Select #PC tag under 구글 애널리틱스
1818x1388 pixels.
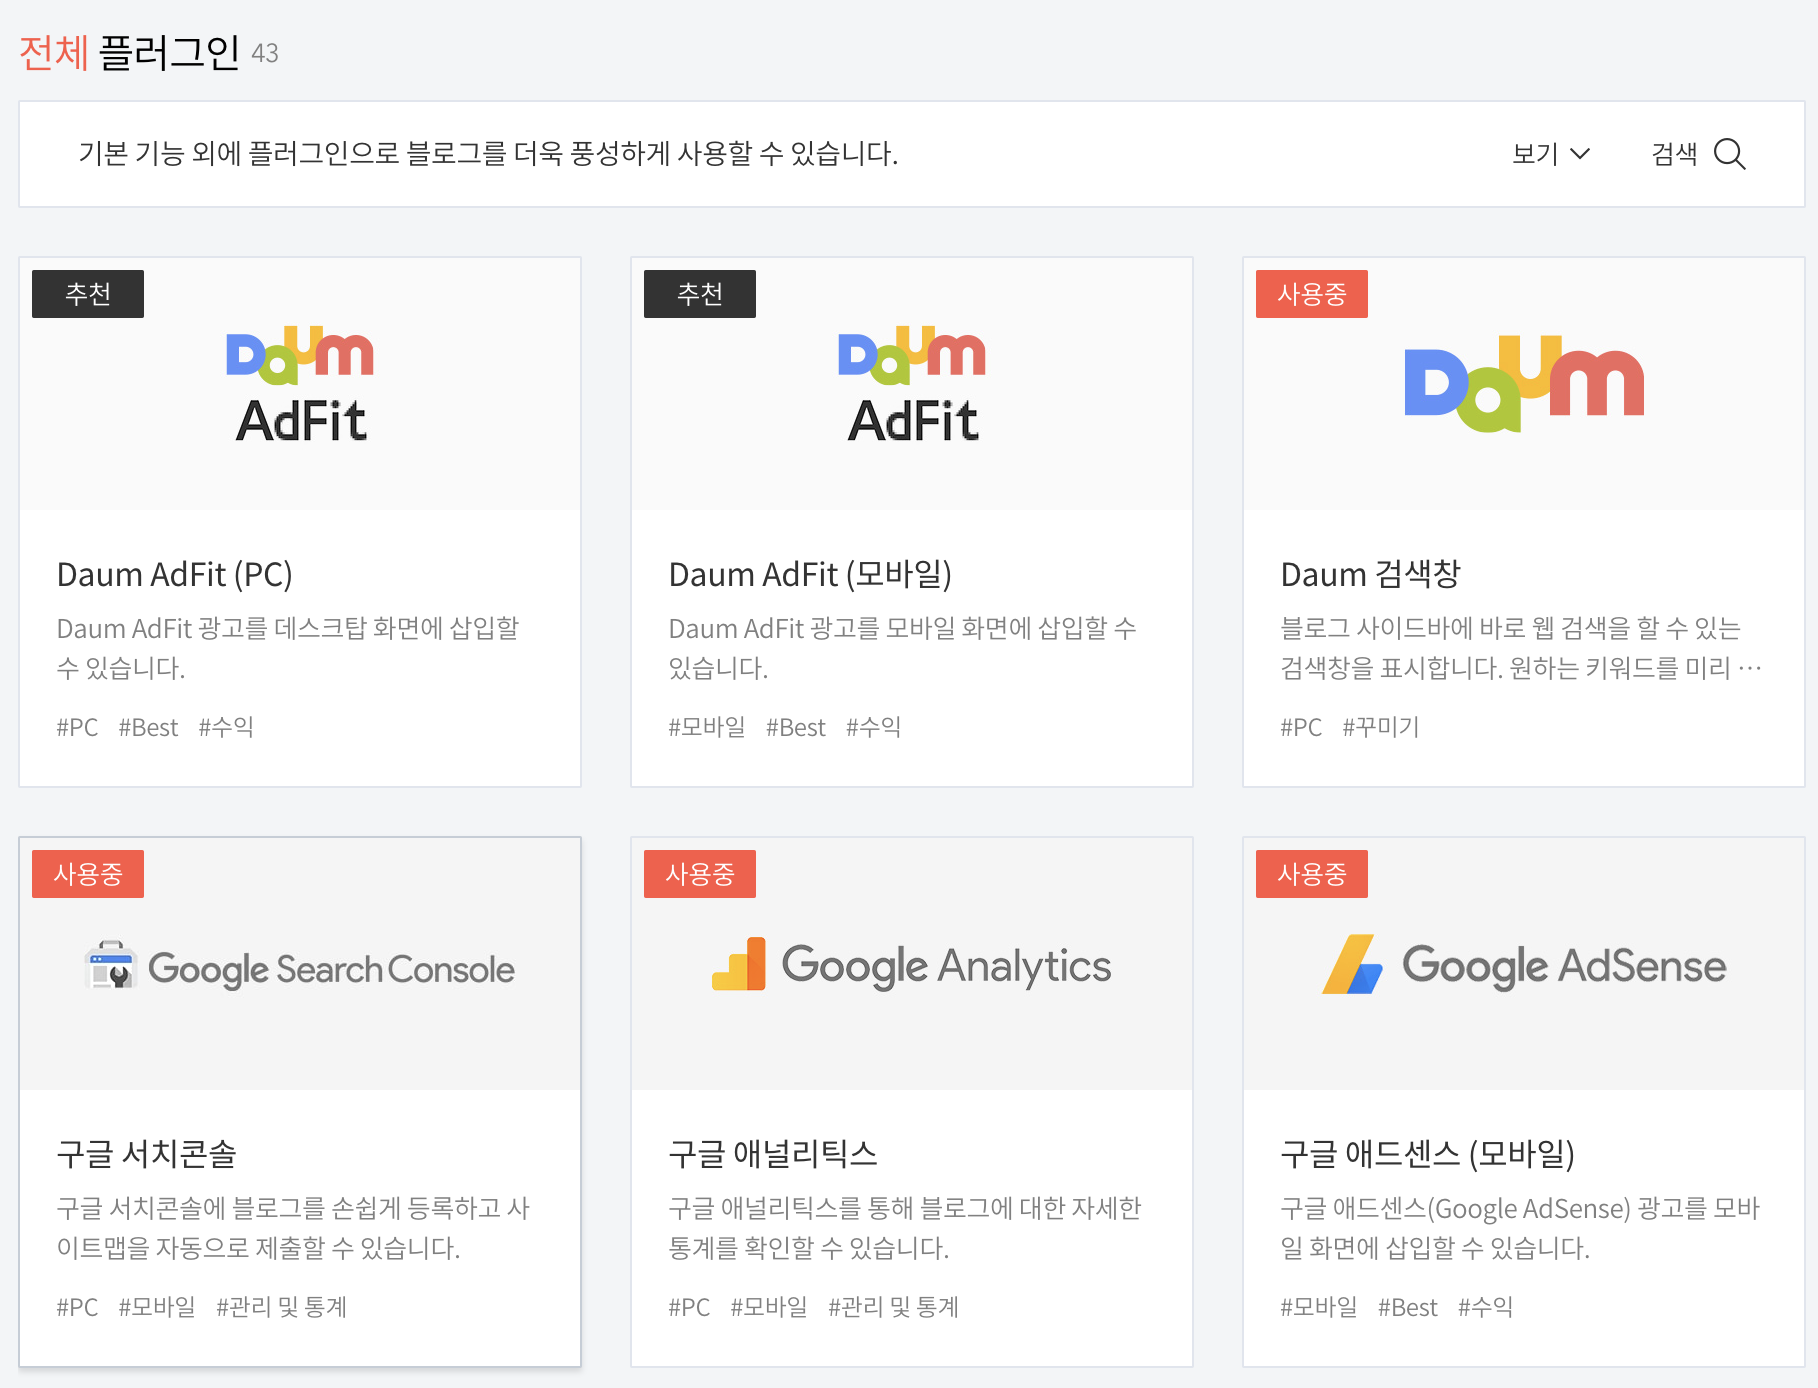(x=689, y=1307)
